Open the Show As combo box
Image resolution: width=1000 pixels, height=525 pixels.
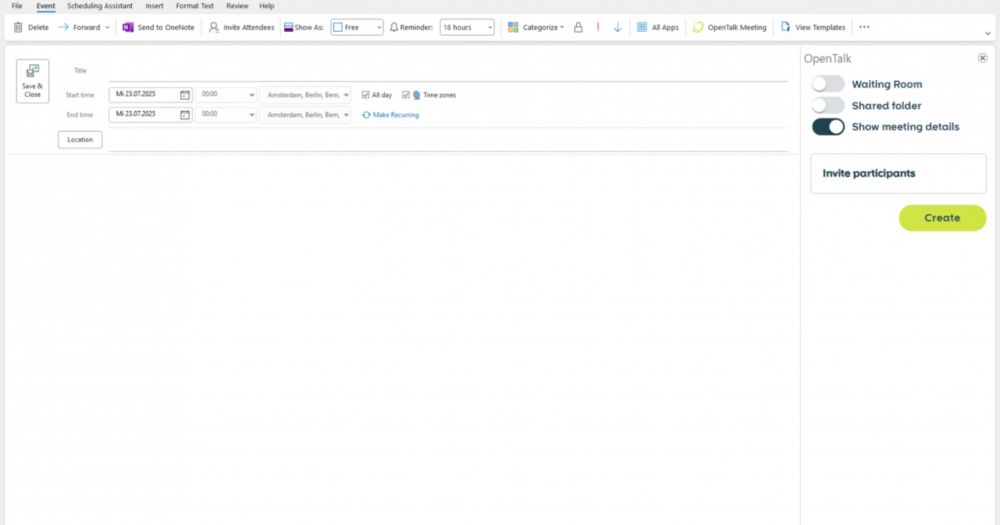click(357, 27)
